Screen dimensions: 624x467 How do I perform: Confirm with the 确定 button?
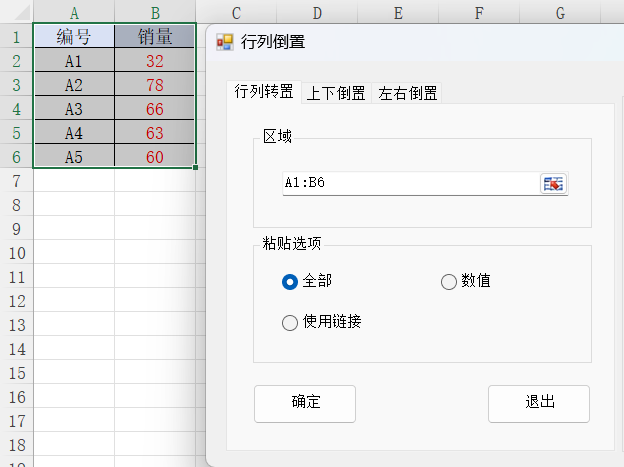click(305, 403)
